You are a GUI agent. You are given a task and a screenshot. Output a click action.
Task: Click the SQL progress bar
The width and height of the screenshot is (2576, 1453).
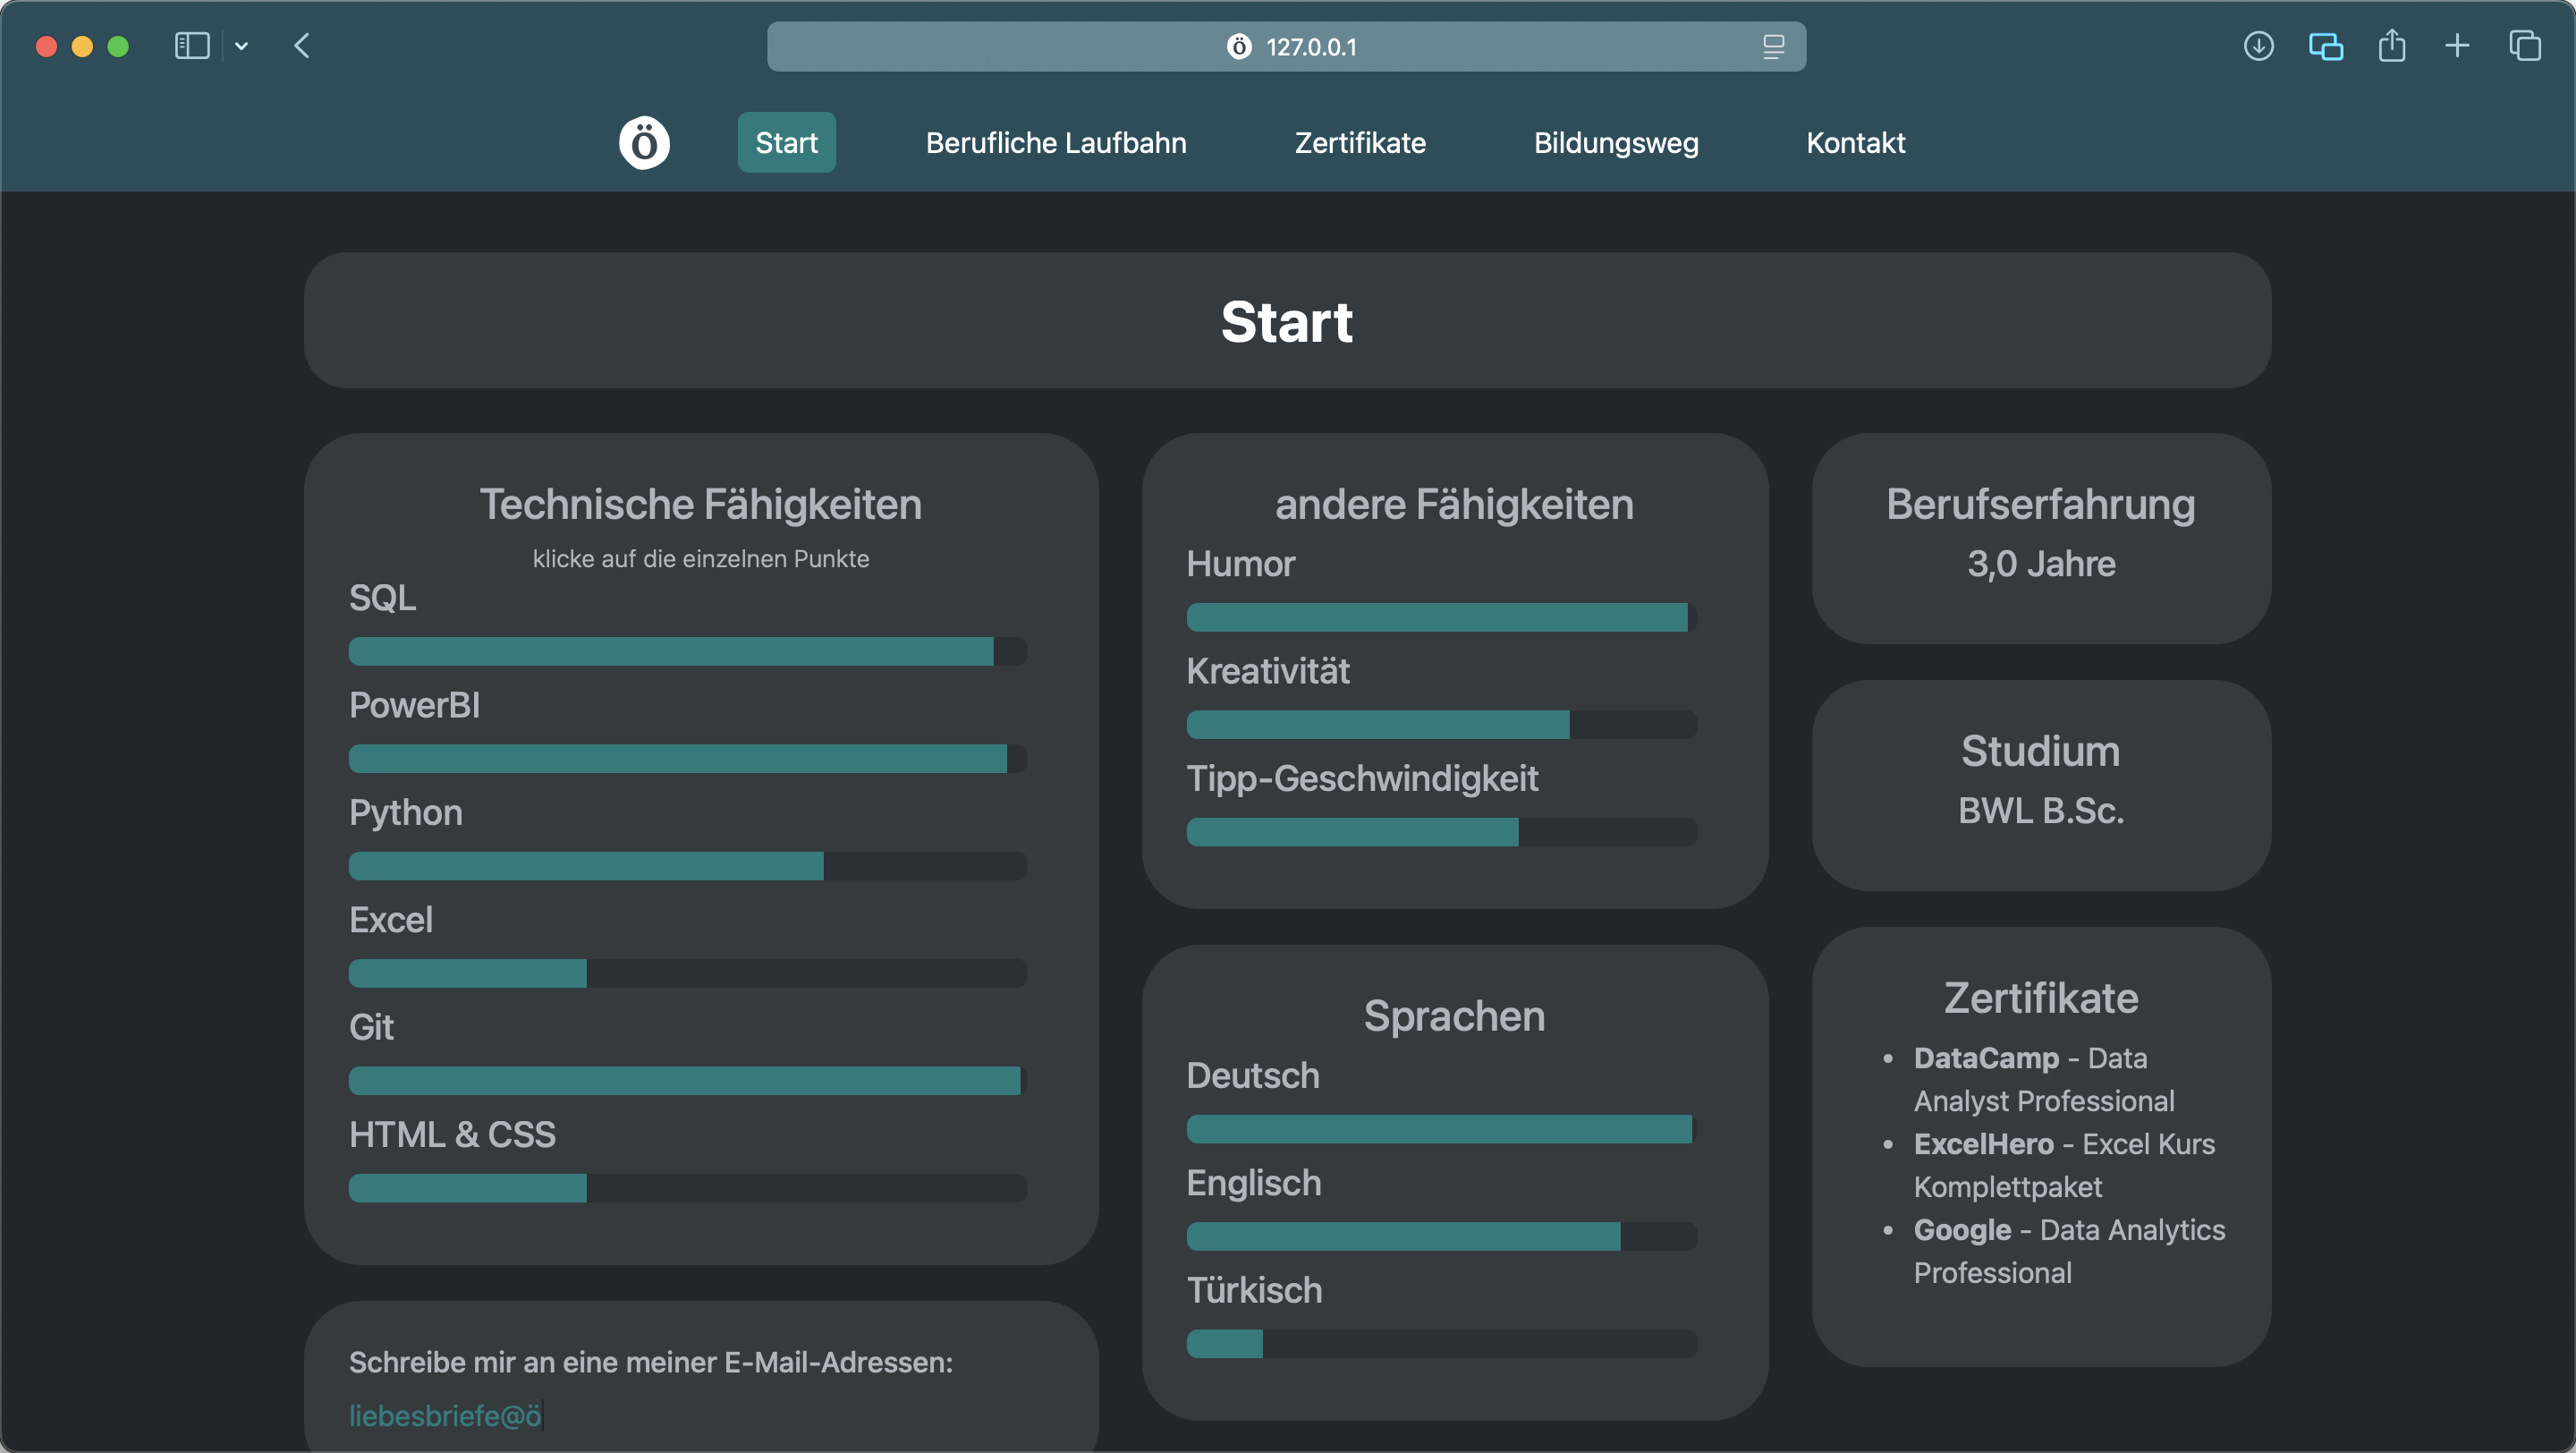tap(688, 652)
